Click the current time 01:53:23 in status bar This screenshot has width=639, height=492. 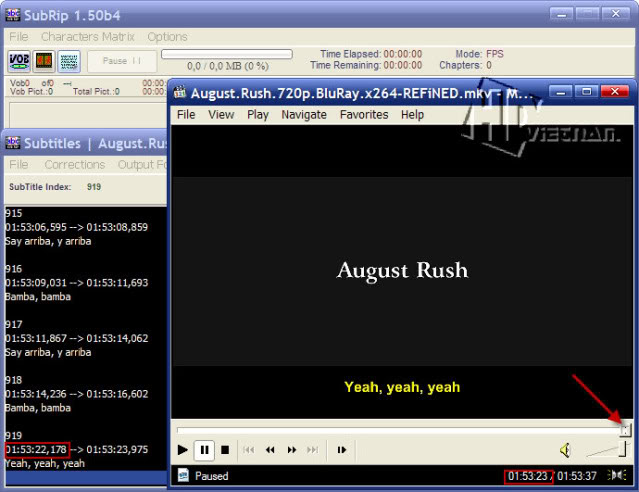tap(527, 476)
